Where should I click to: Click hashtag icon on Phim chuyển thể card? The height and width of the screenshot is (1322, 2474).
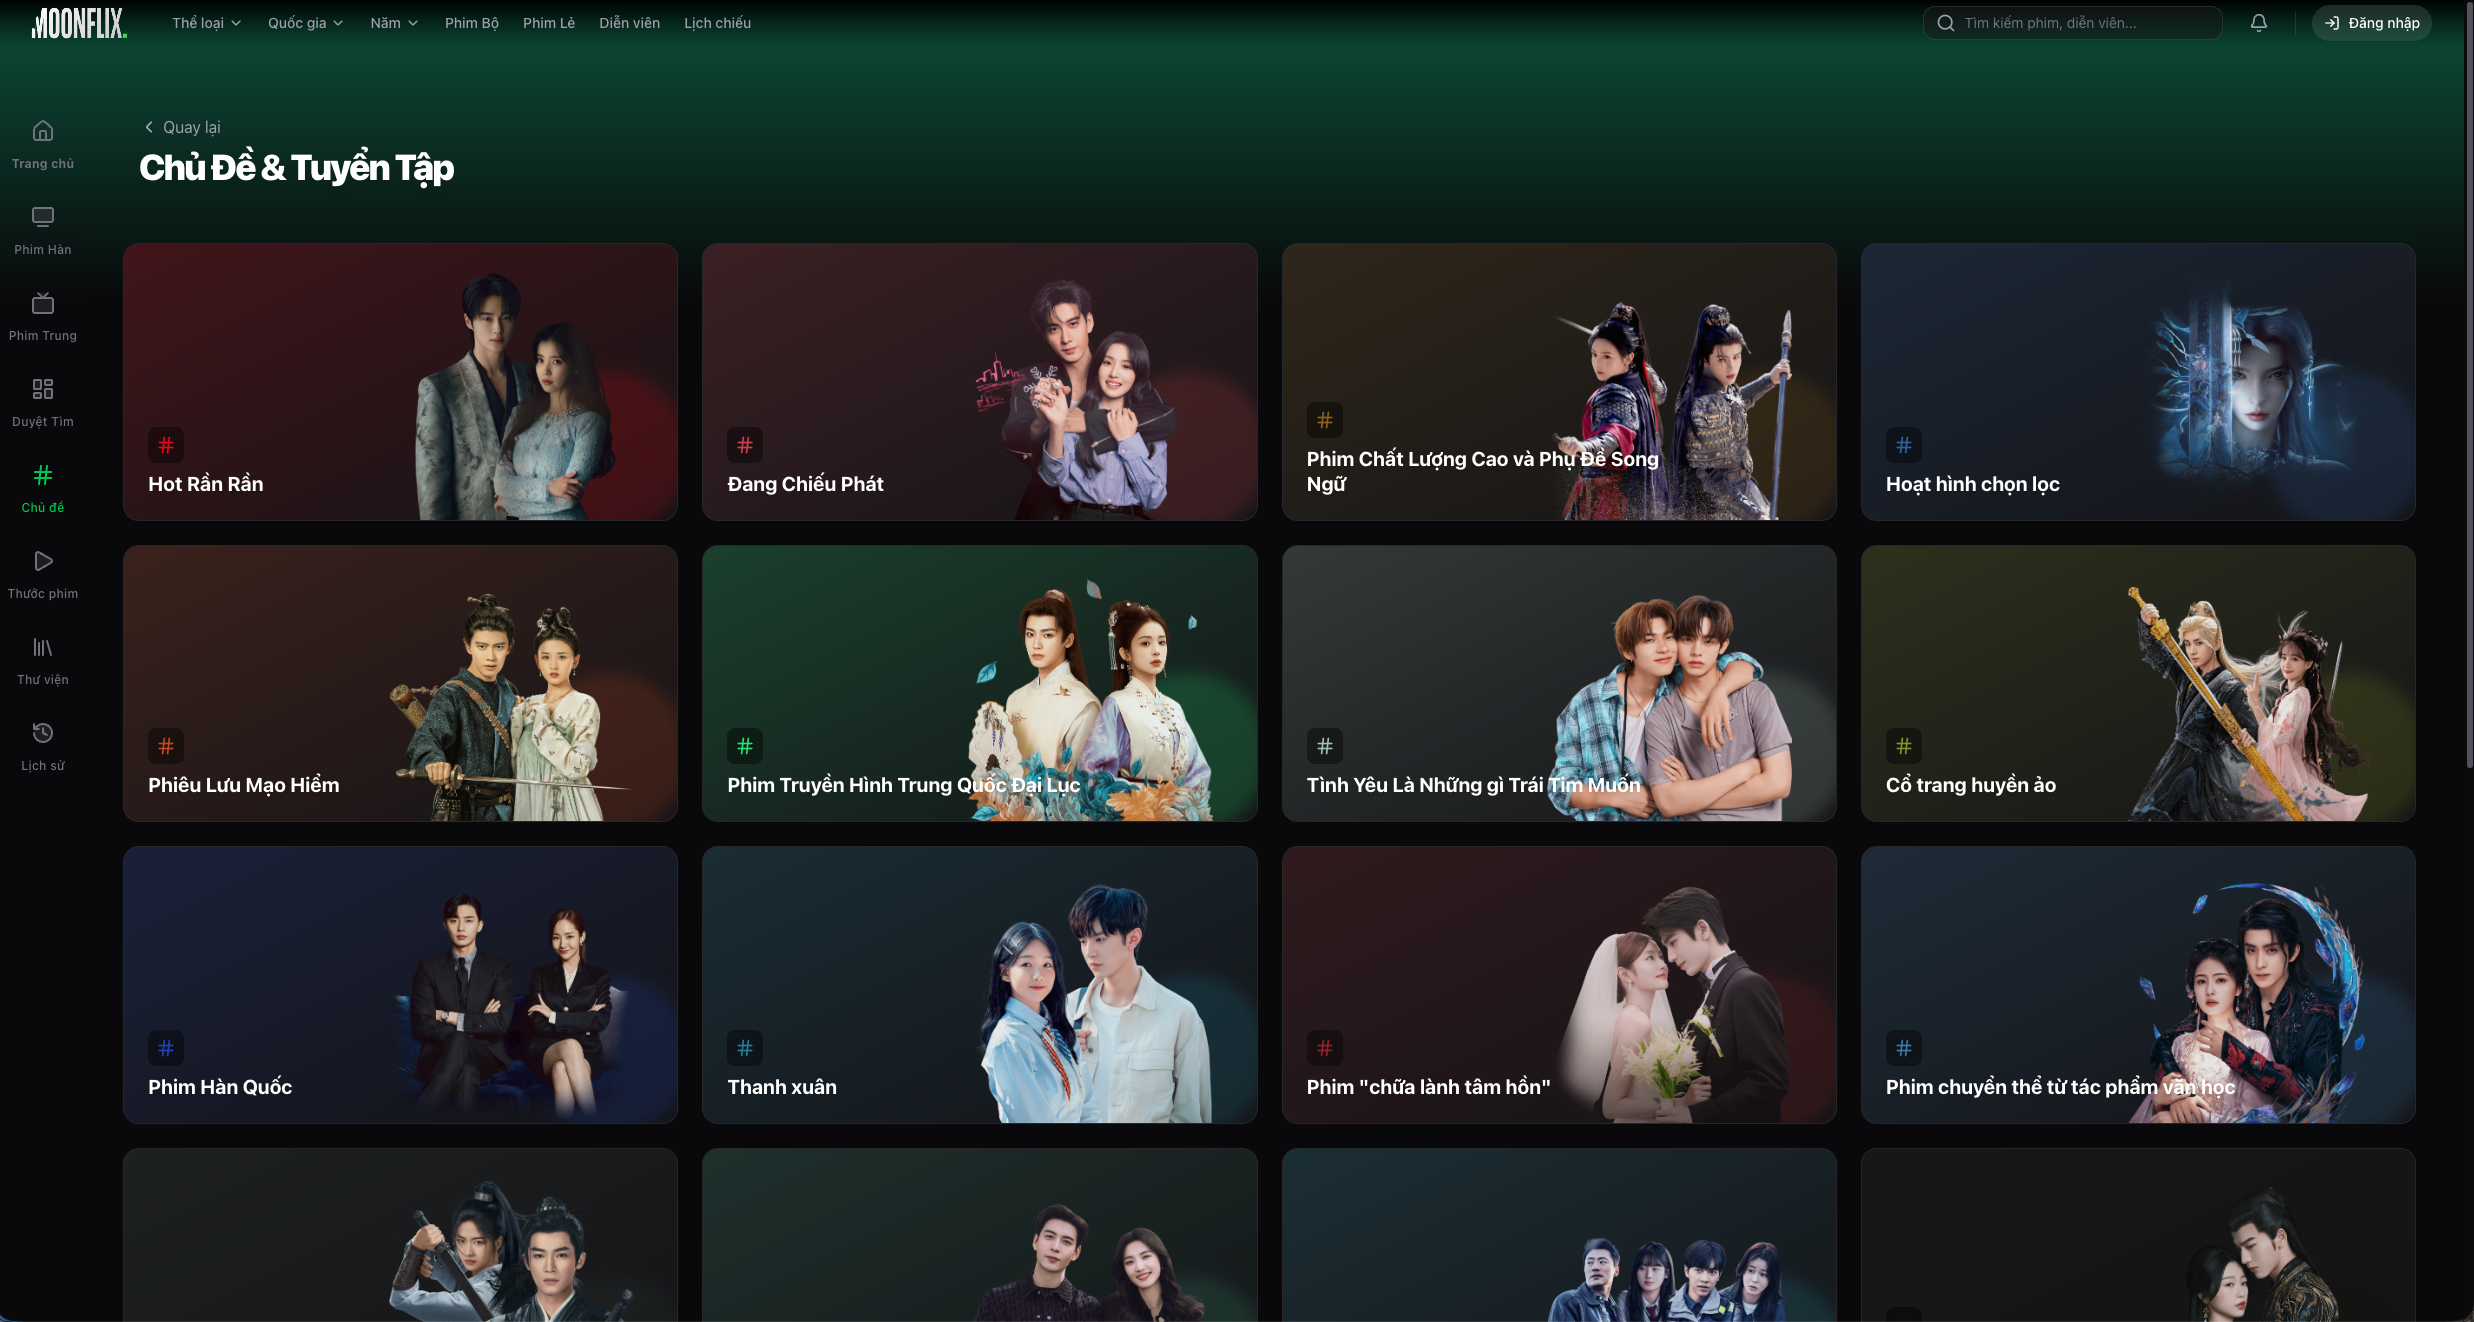(x=1904, y=1048)
